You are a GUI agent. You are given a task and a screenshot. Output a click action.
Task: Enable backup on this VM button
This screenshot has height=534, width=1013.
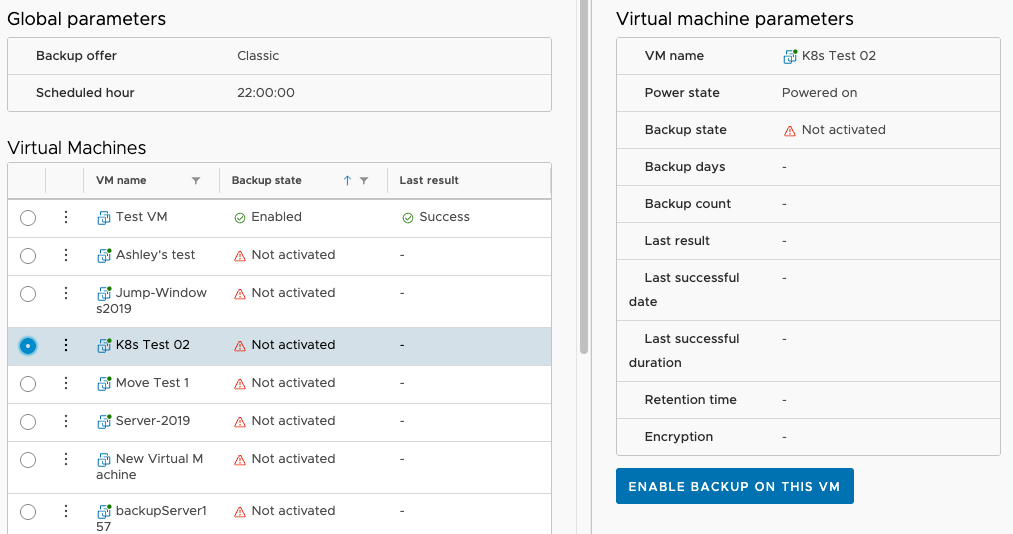735,486
